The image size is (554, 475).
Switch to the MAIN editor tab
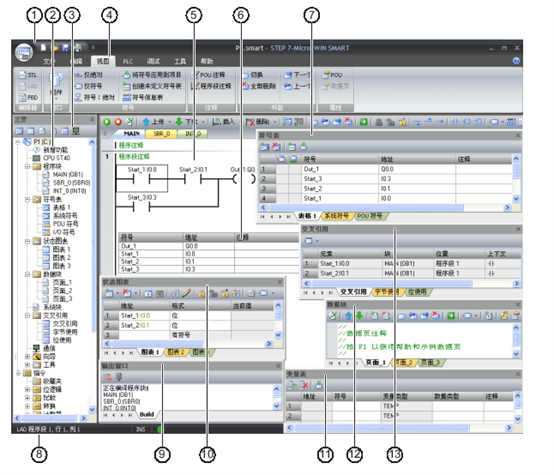click(x=132, y=134)
